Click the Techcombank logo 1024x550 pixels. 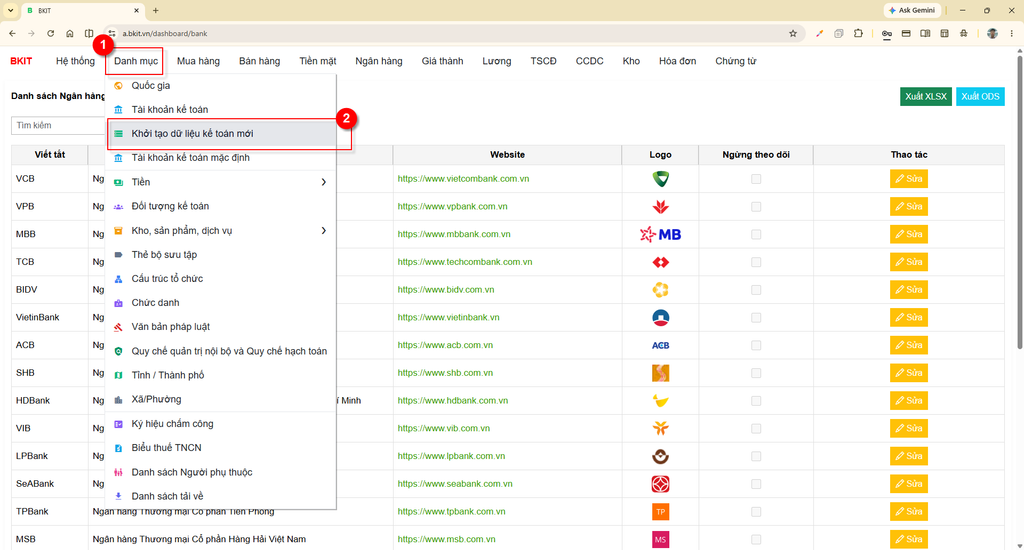(660, 262)
